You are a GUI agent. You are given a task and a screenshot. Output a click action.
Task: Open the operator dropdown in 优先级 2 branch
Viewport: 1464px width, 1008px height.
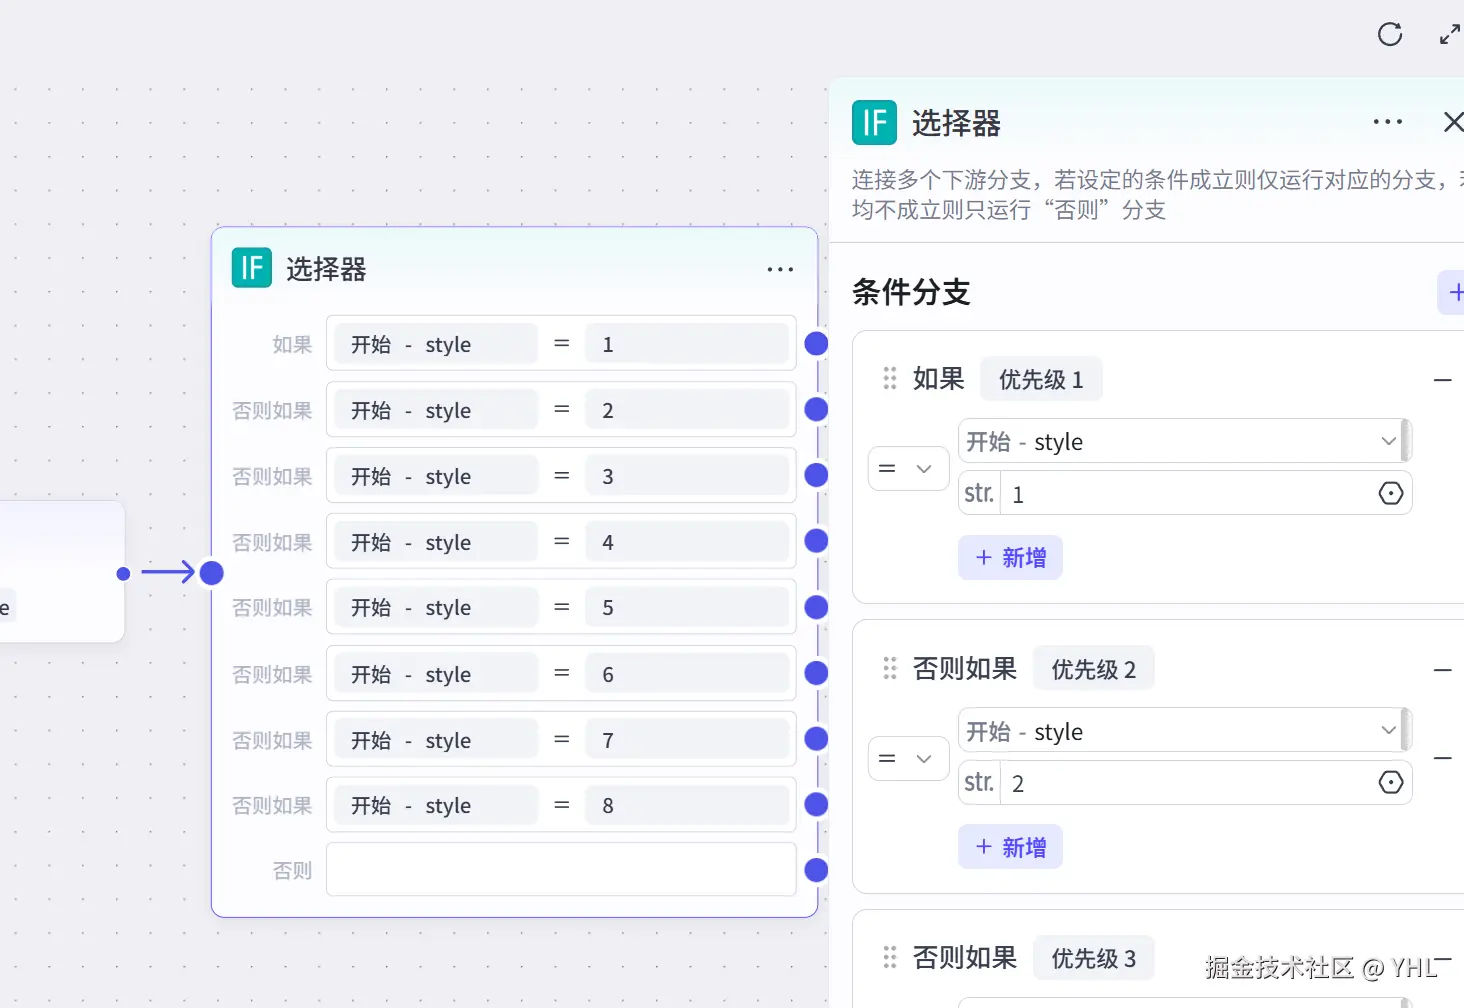[908, 758]
